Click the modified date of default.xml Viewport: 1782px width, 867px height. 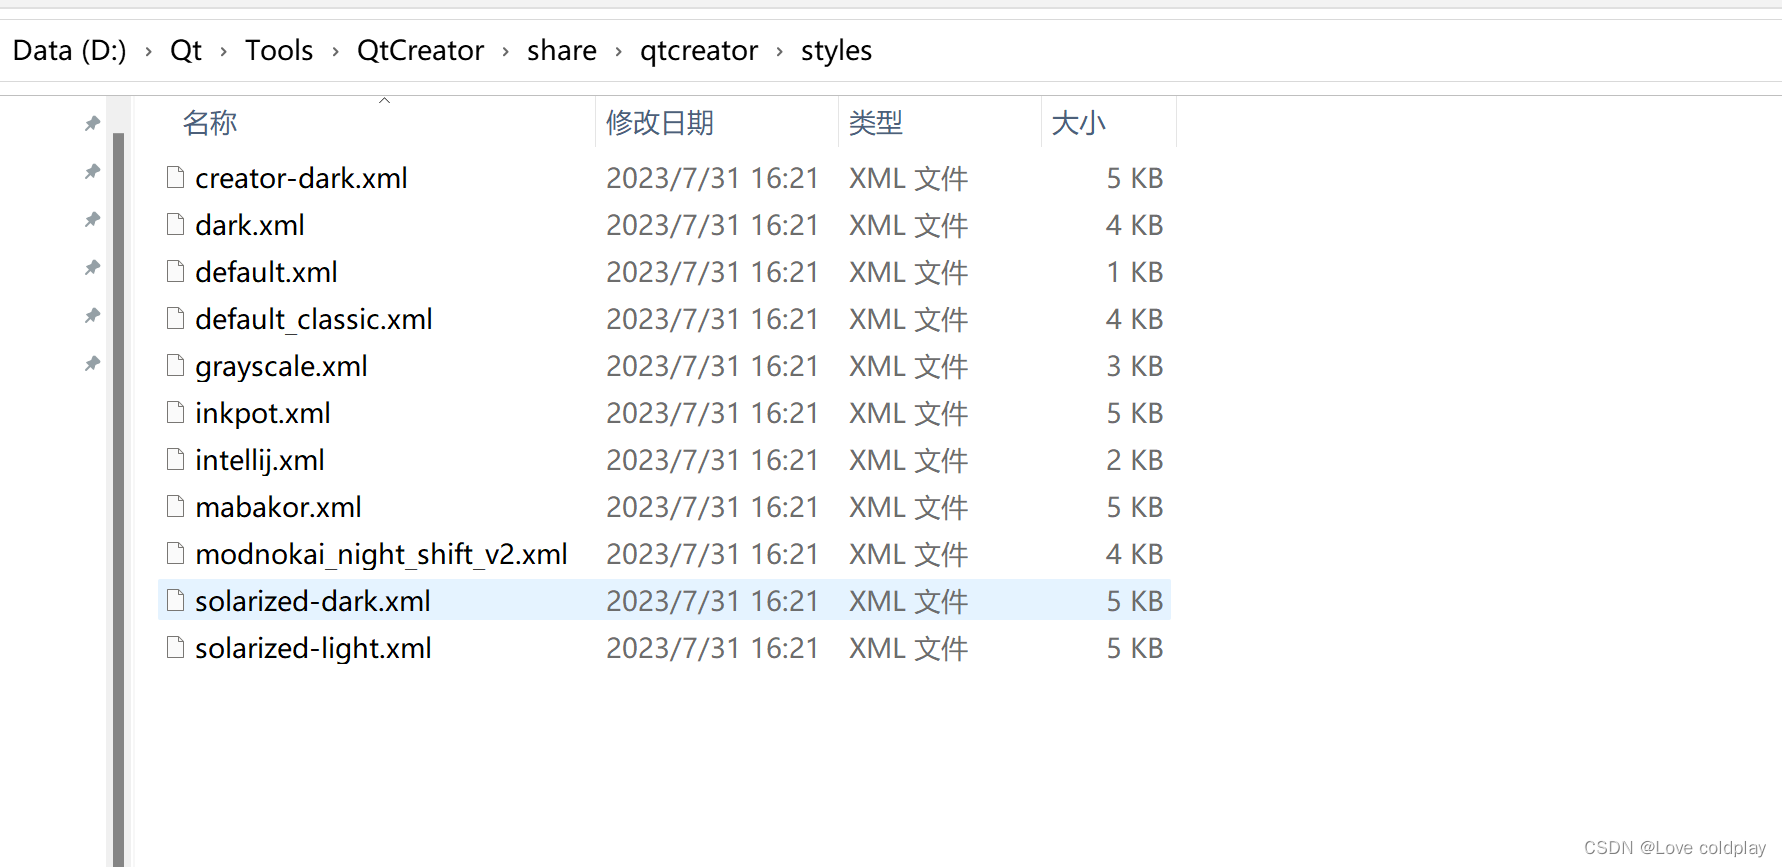(x=712, y=272)
